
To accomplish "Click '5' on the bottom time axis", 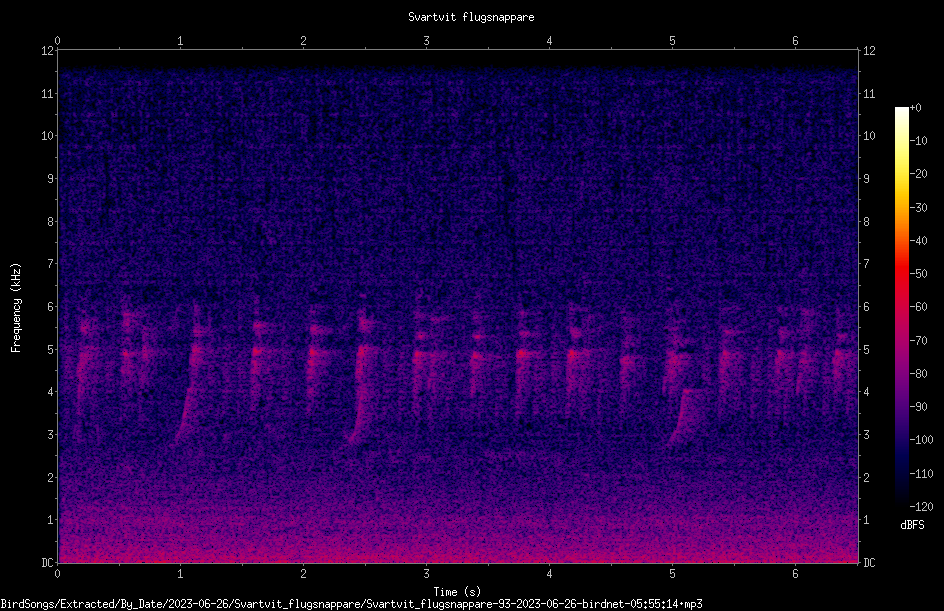I will [672, 574].
